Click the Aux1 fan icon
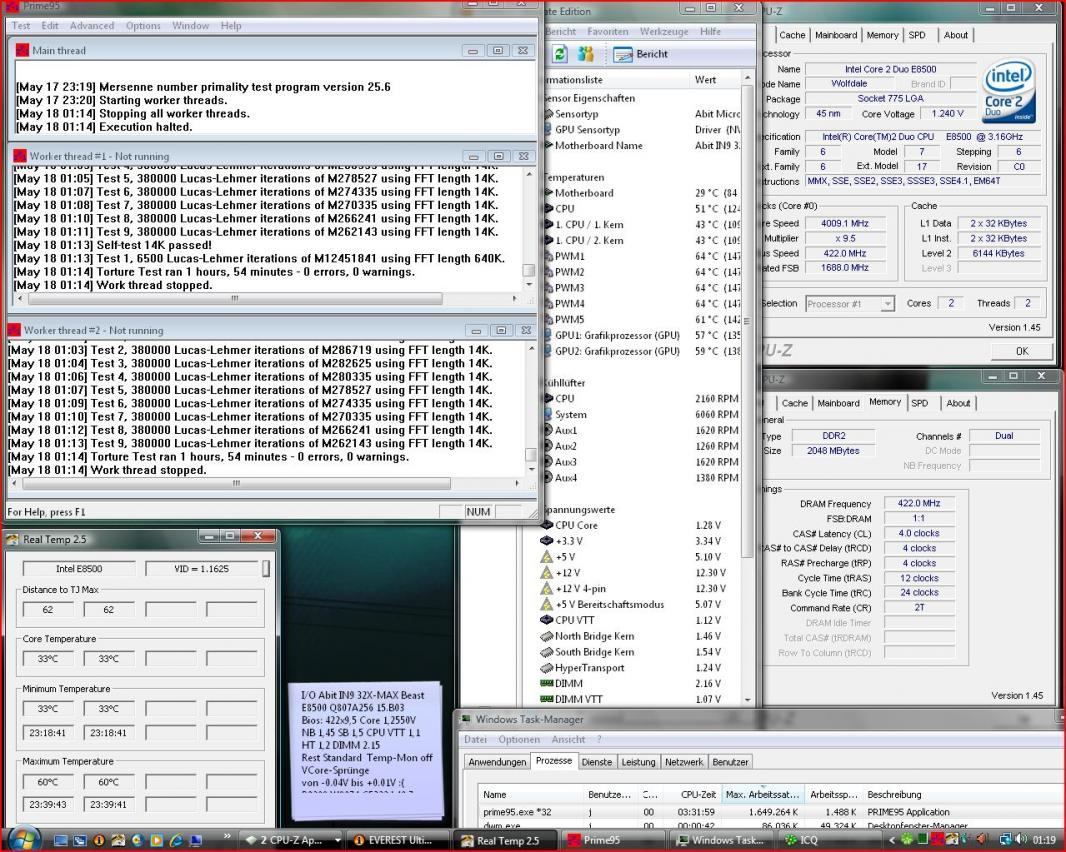This screenshot has width=1066, height=852. pyautogui.click(x=548, y=430)
